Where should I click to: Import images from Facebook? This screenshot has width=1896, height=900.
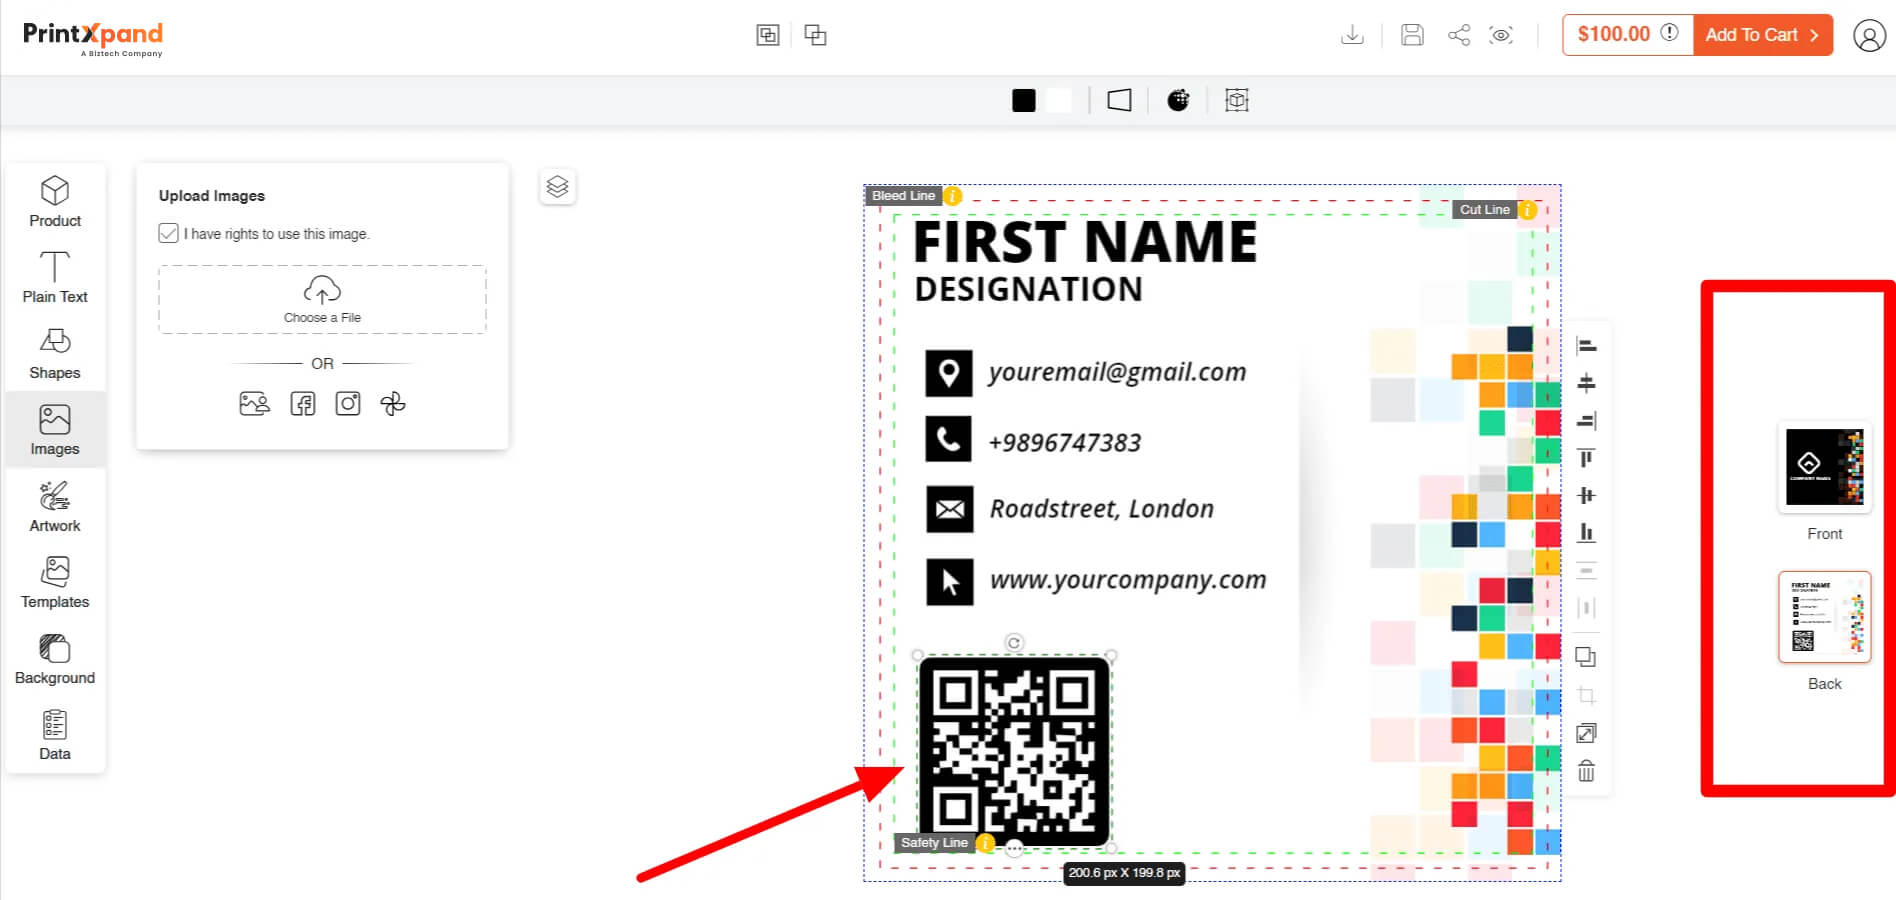click(303, 404)
